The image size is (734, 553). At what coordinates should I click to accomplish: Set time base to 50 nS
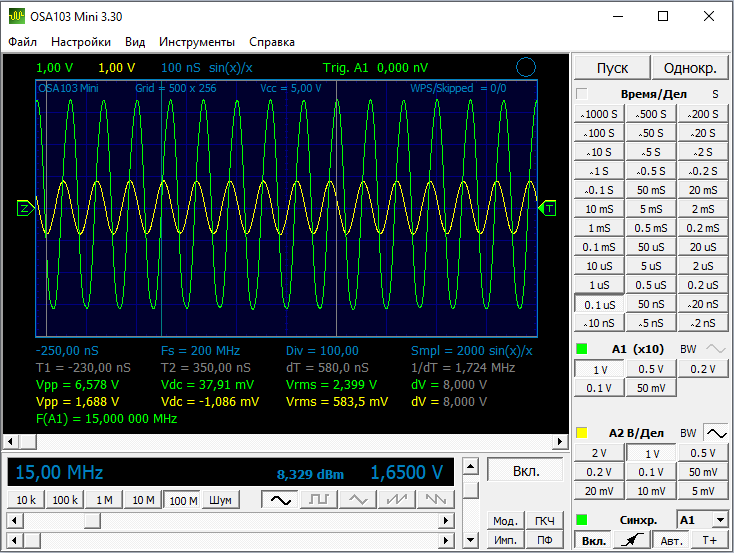[x=650, y=304]
